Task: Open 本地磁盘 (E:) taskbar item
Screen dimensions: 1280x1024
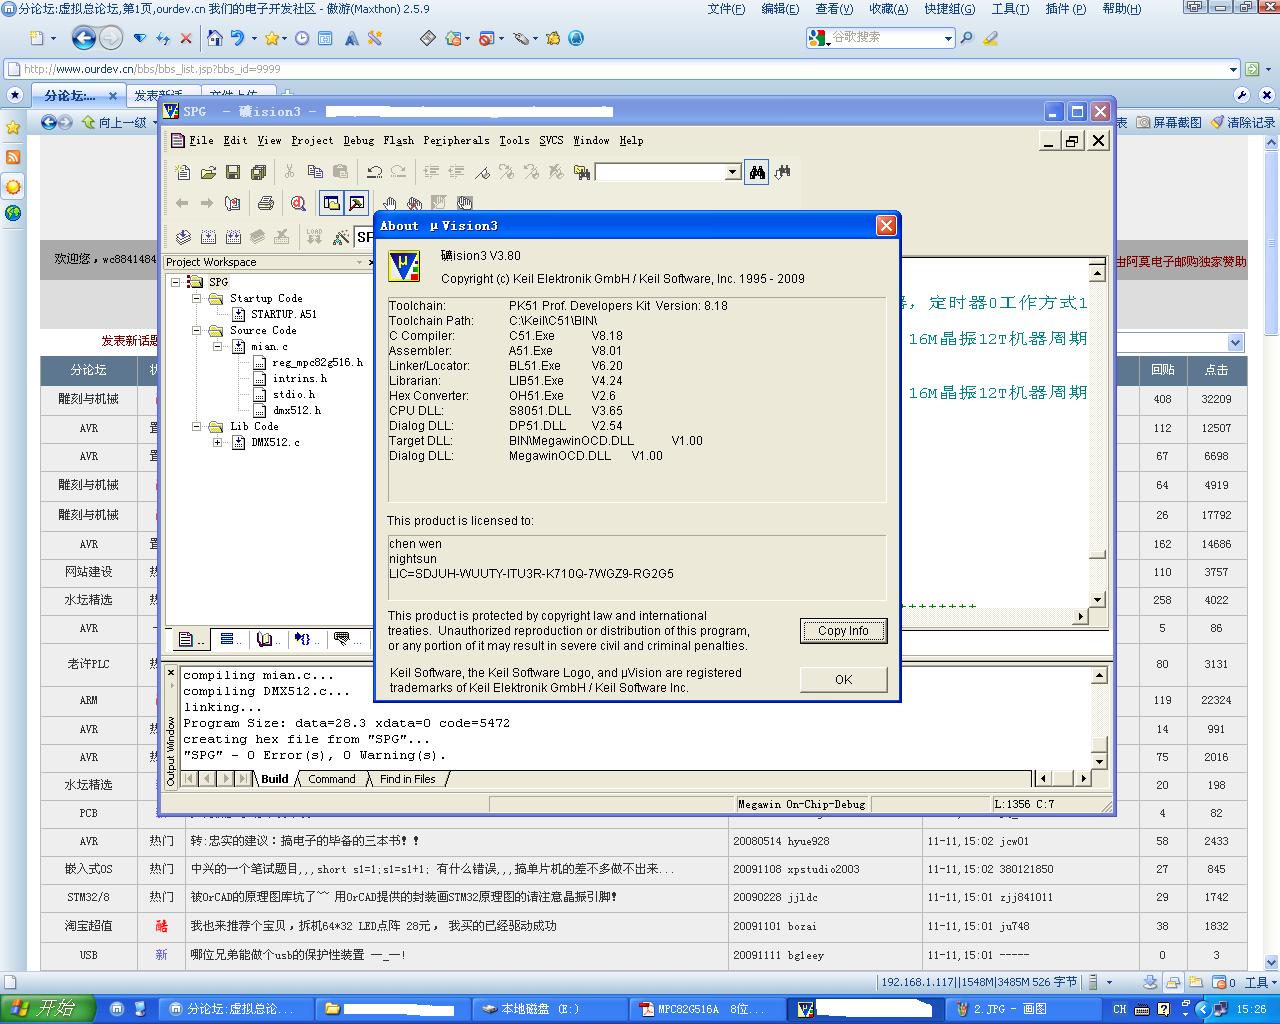Action: point(550,1008)
